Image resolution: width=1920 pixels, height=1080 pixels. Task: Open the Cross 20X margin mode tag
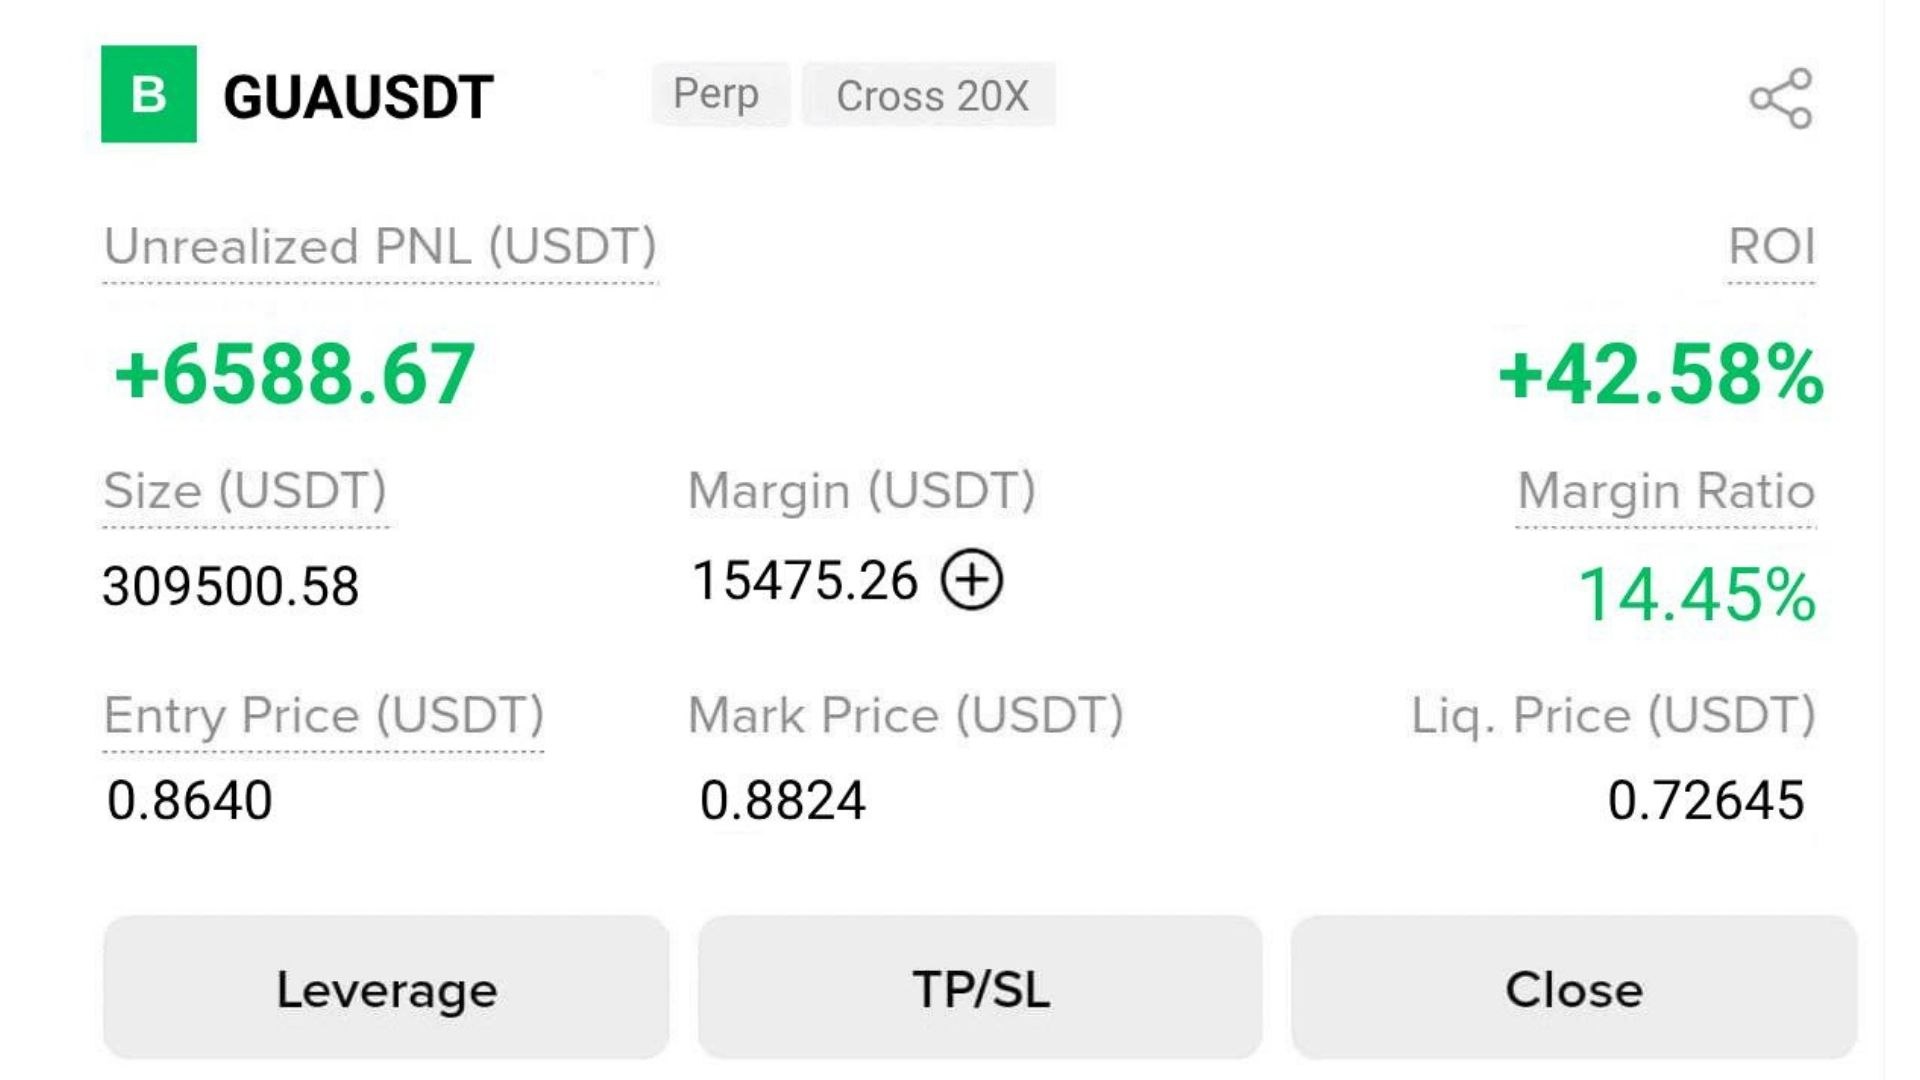tap(931, 95)
